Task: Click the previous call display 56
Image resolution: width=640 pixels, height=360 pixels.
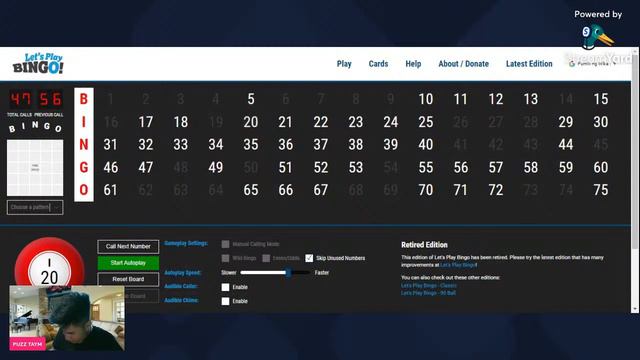Action: (50, 99)
